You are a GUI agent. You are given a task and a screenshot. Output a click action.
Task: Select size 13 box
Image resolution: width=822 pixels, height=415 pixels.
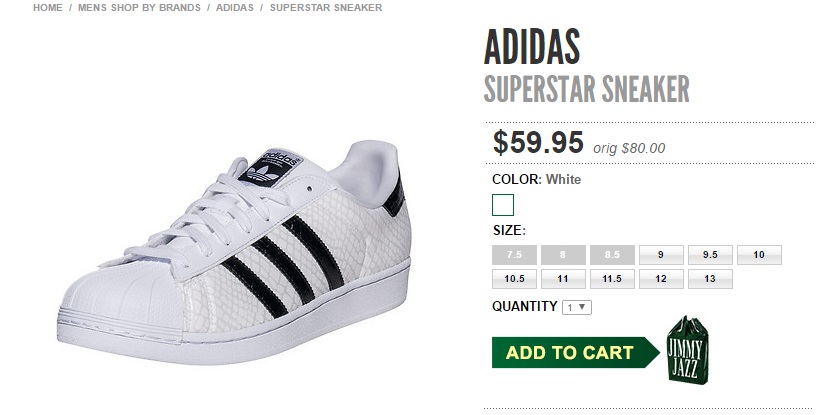coord(710,279)
